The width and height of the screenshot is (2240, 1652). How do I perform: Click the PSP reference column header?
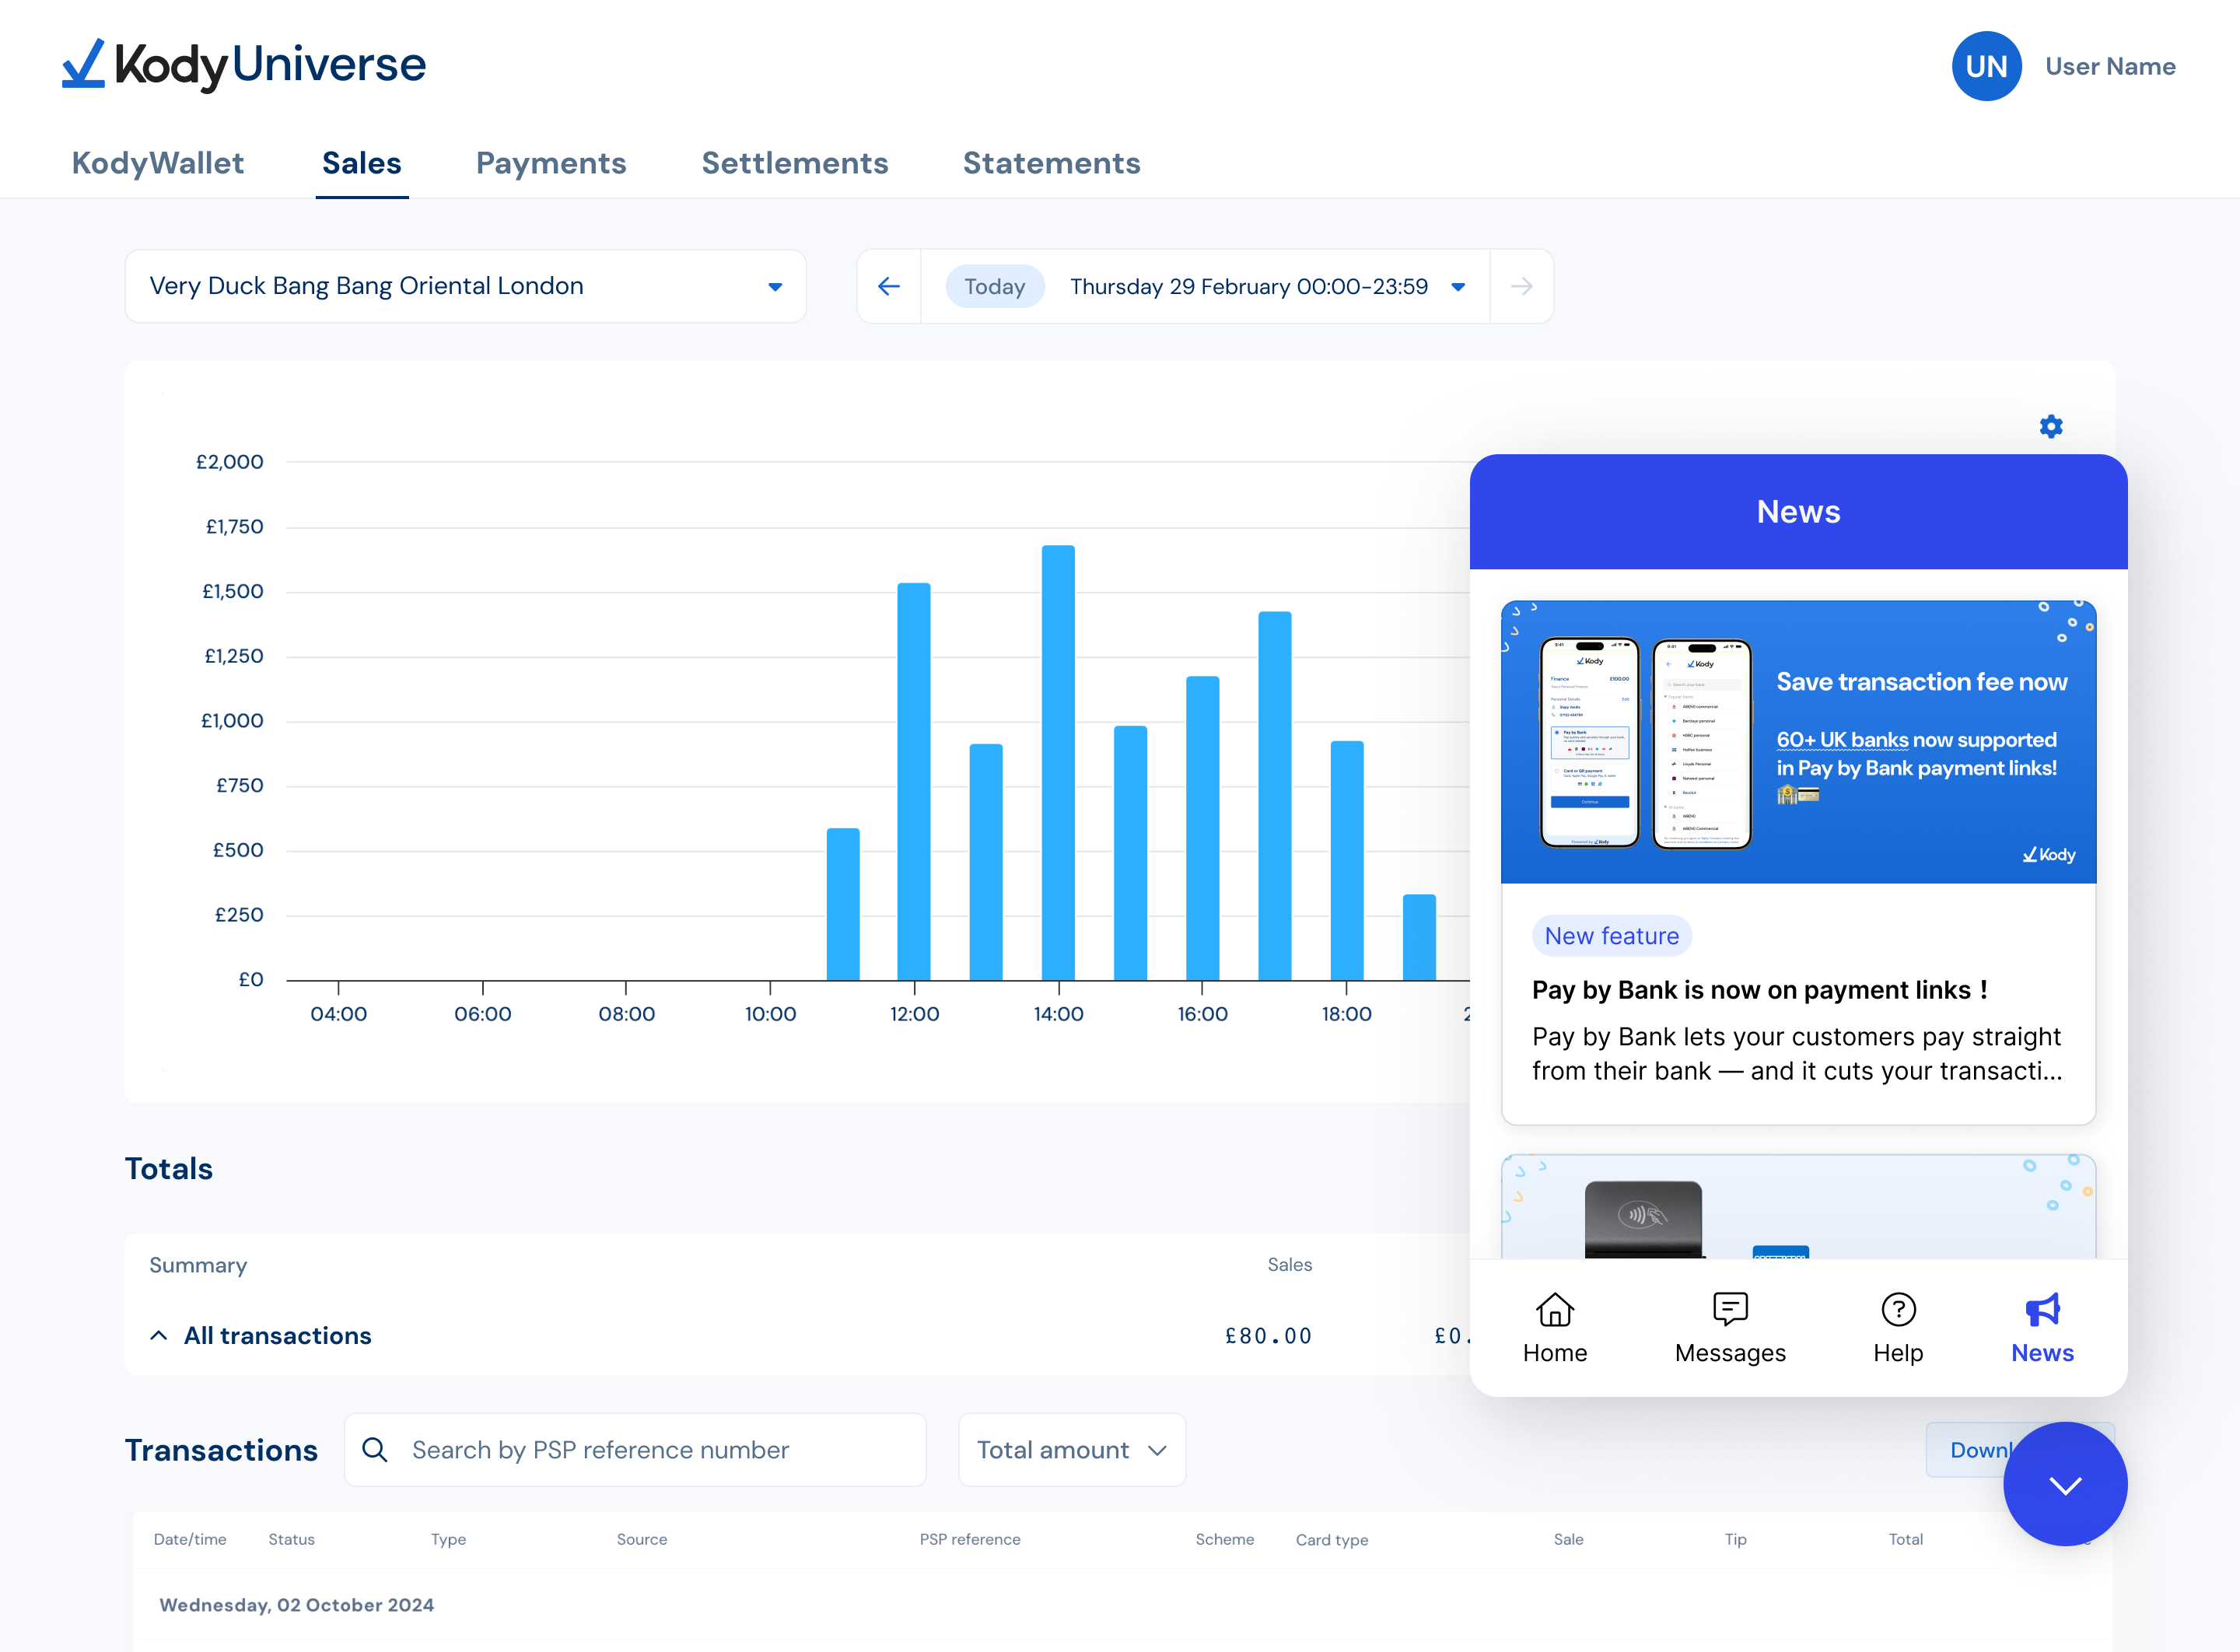970,1540
